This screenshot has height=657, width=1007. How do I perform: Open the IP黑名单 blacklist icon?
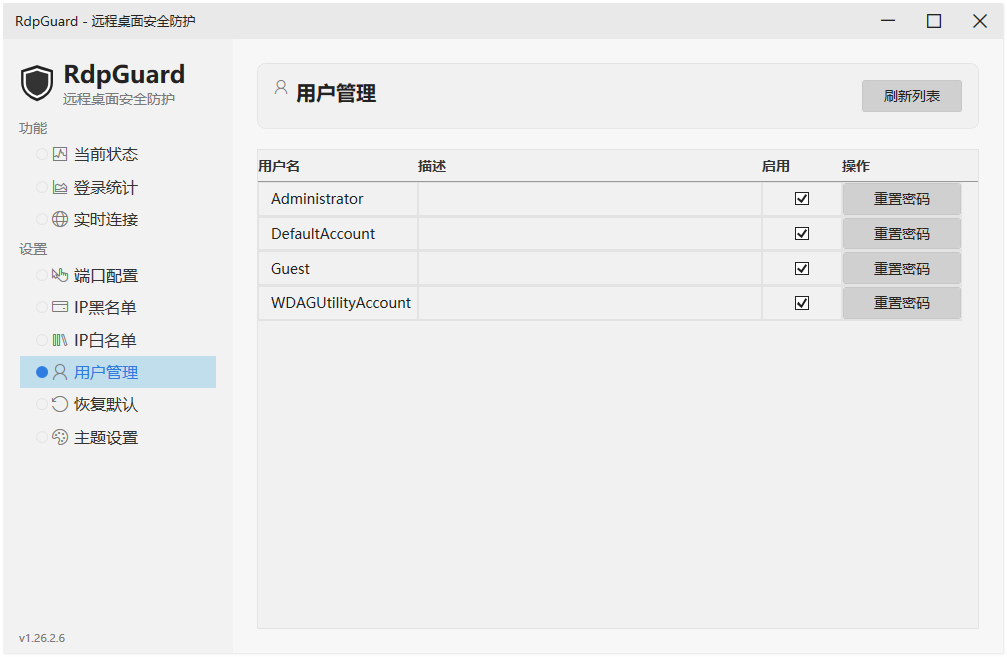[58, 307]
